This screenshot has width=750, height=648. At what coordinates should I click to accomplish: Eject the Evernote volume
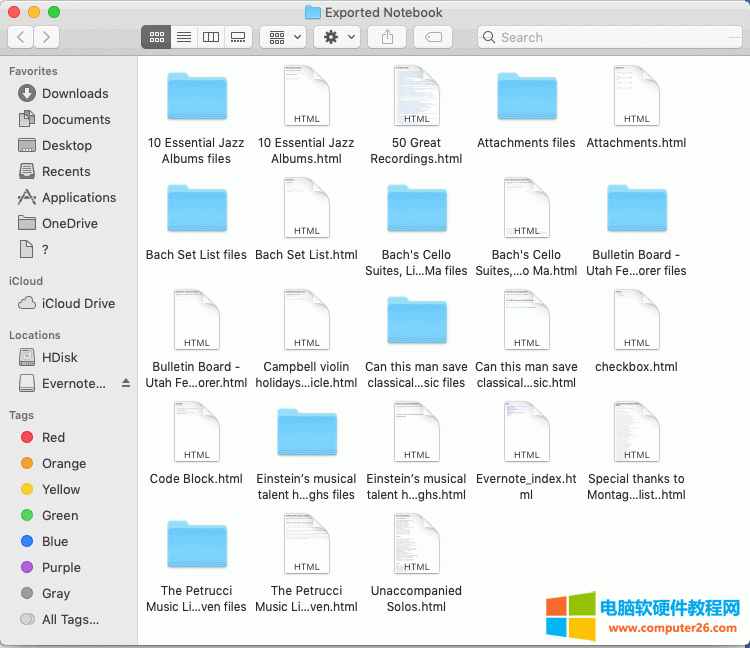coord(126,383)
